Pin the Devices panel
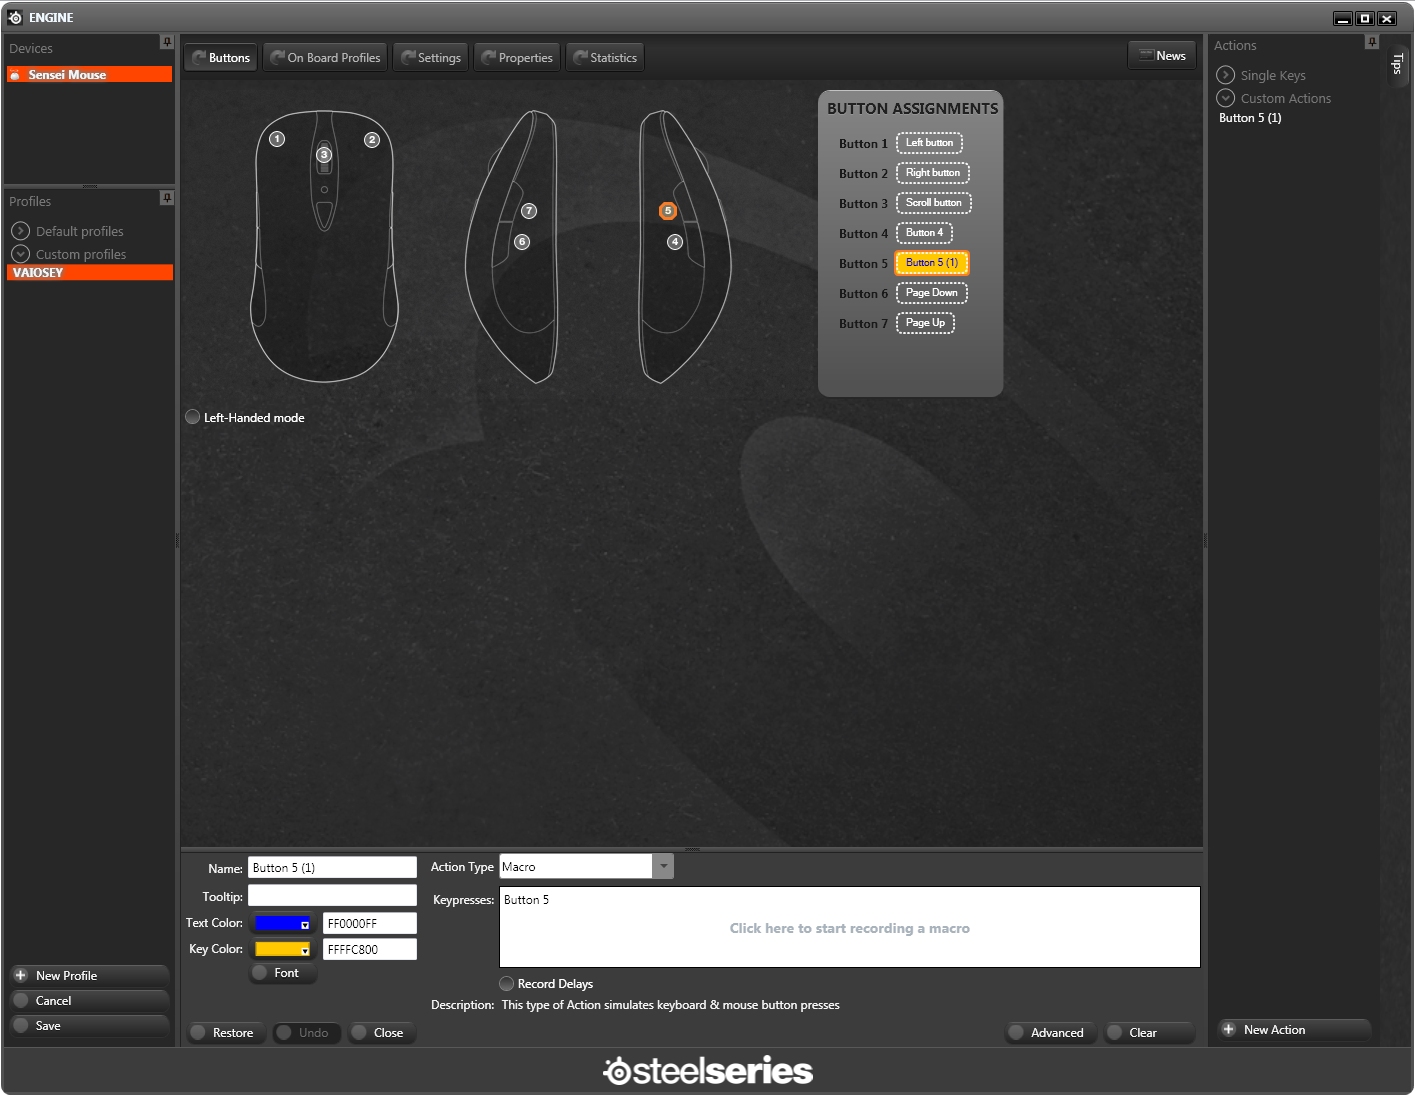 167,42
